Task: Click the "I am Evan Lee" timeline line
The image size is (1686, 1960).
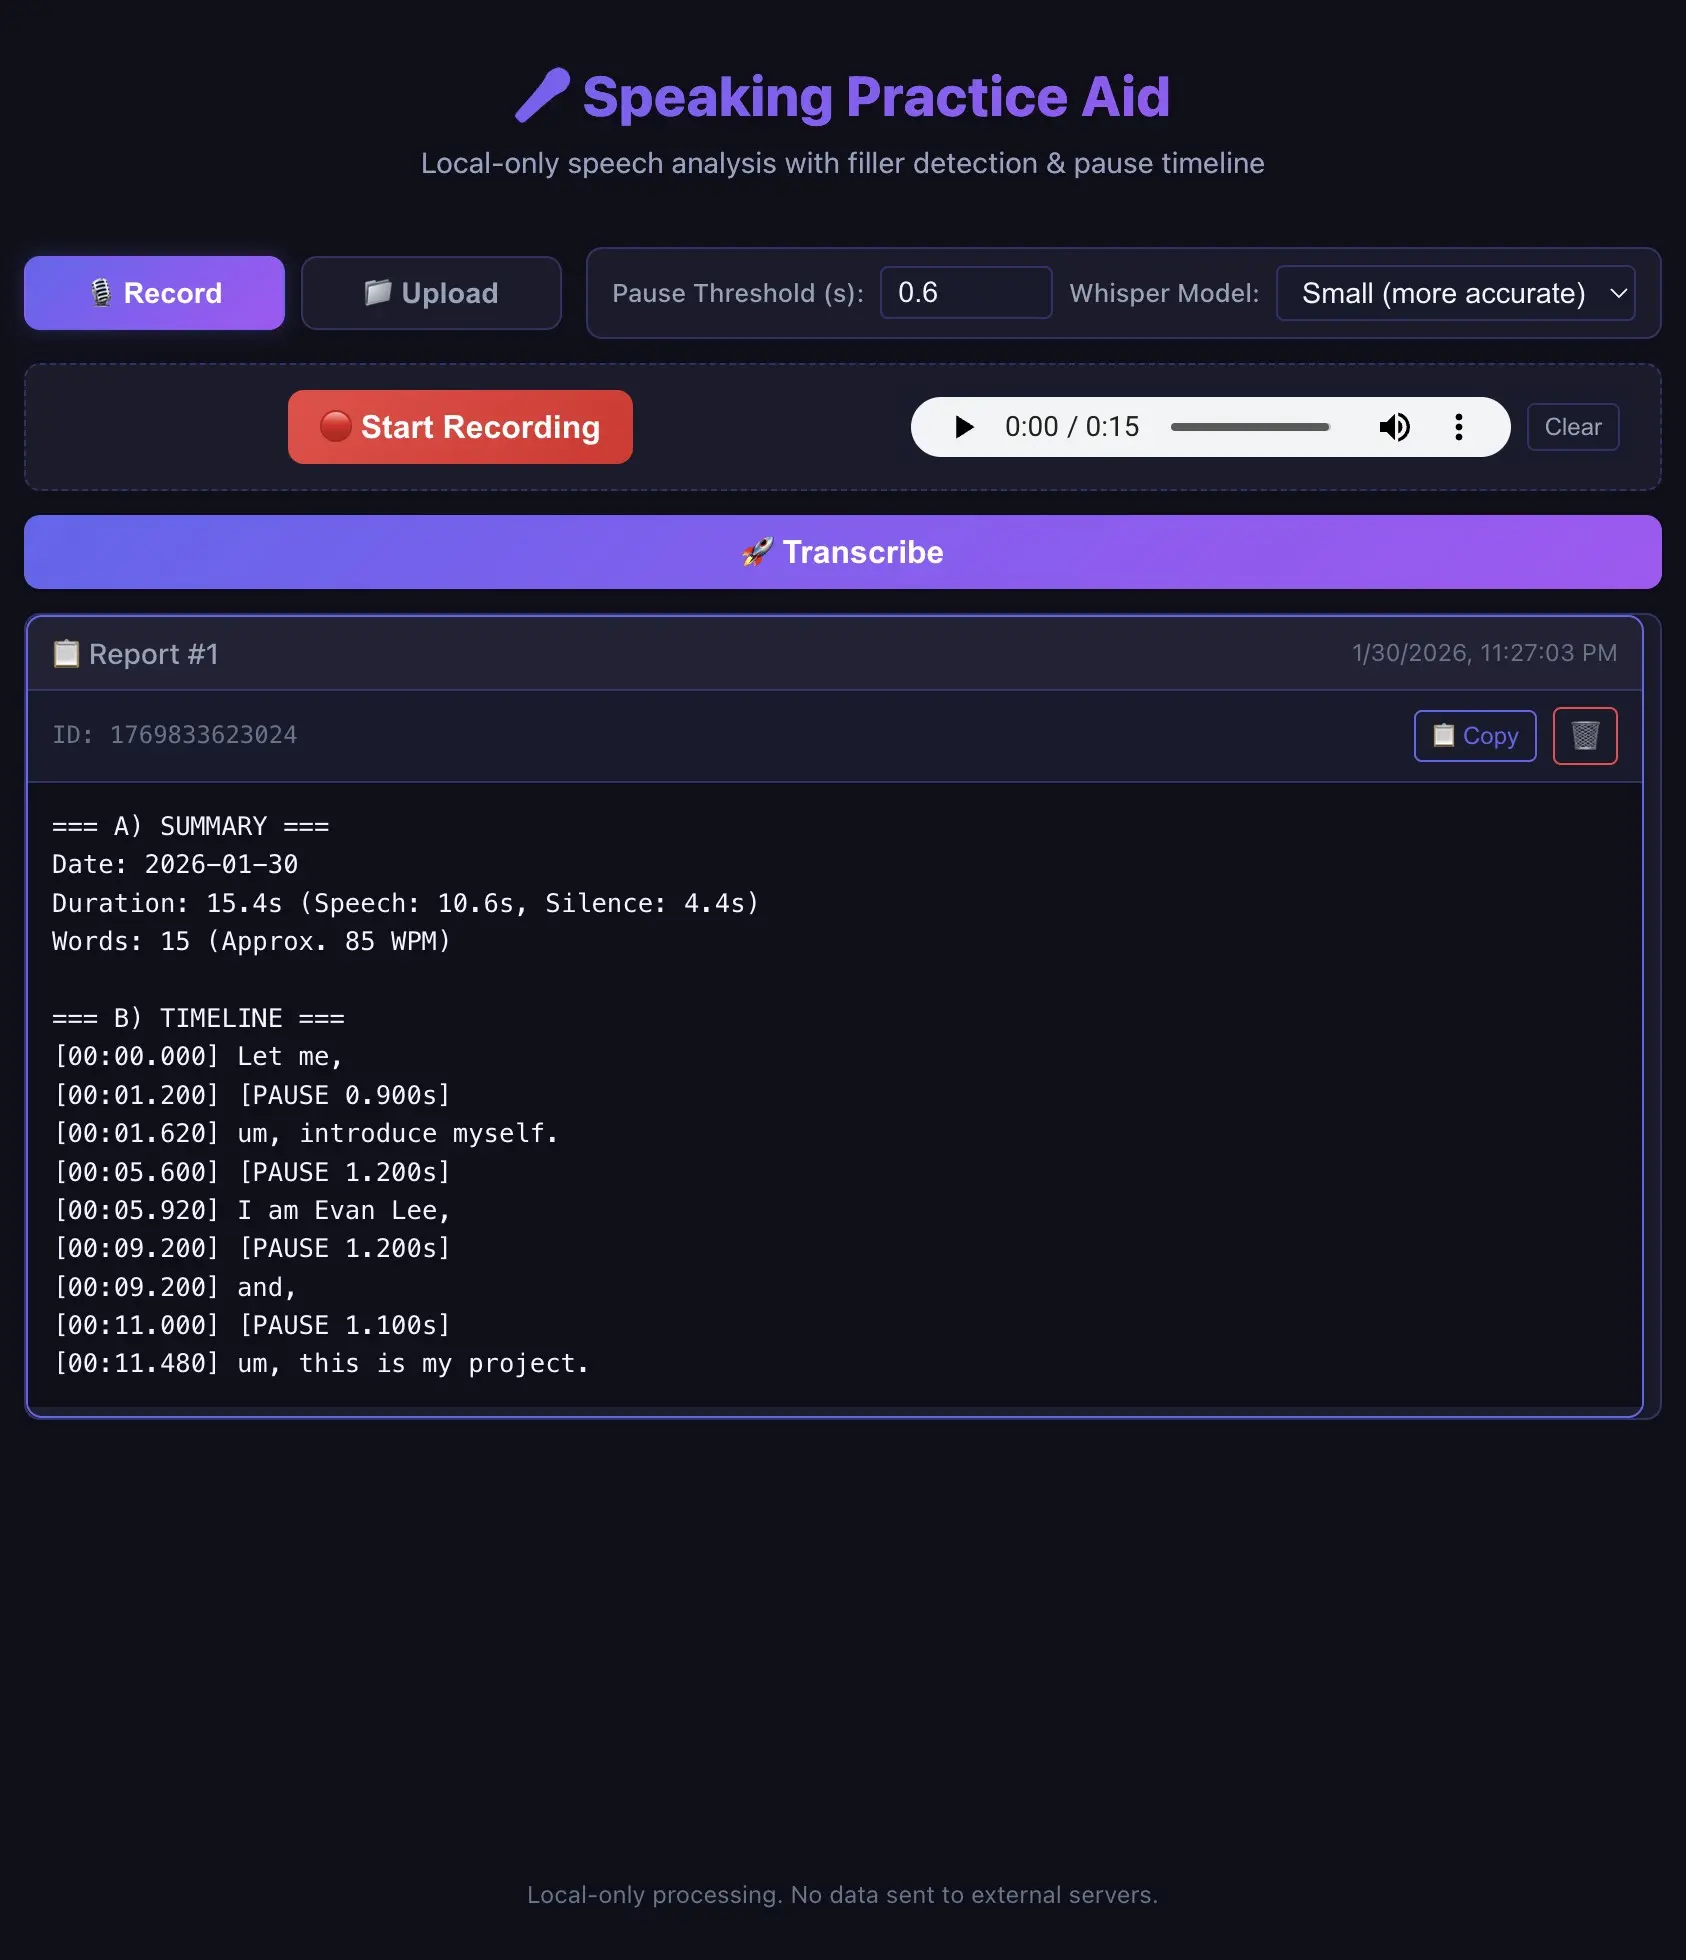Action: (343, 1210)
